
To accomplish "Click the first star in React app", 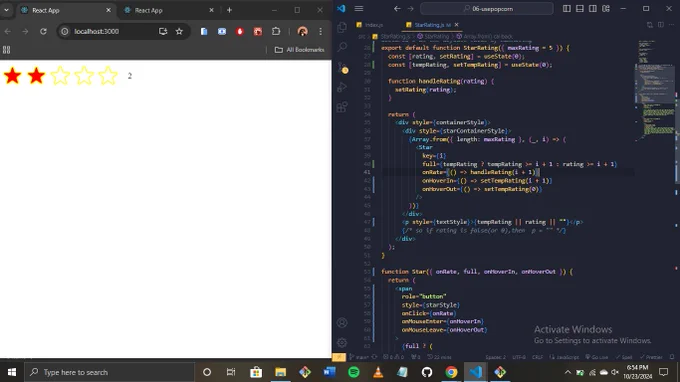I will click(13, 76).
